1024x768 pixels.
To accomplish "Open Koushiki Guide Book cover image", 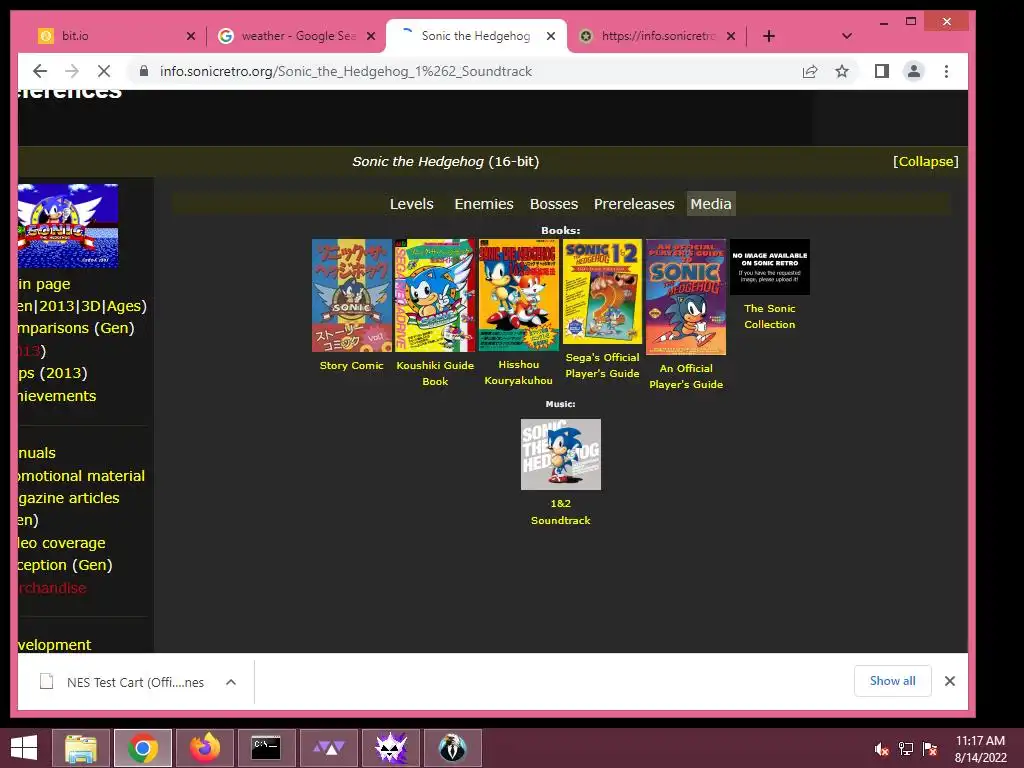I will tap(436, 295).
